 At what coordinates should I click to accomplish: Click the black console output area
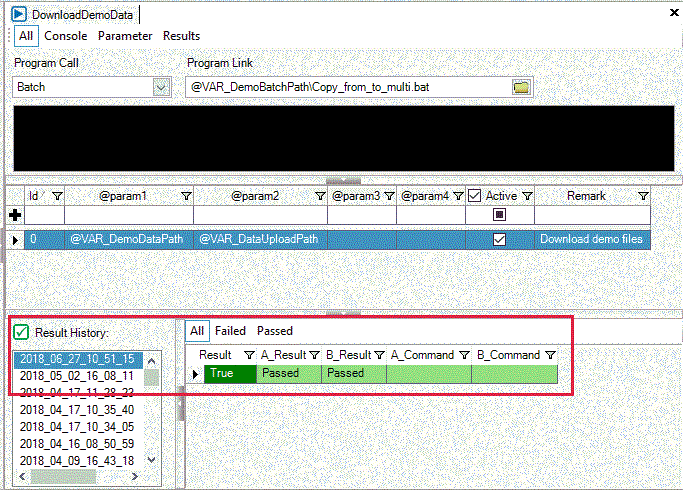344,139
